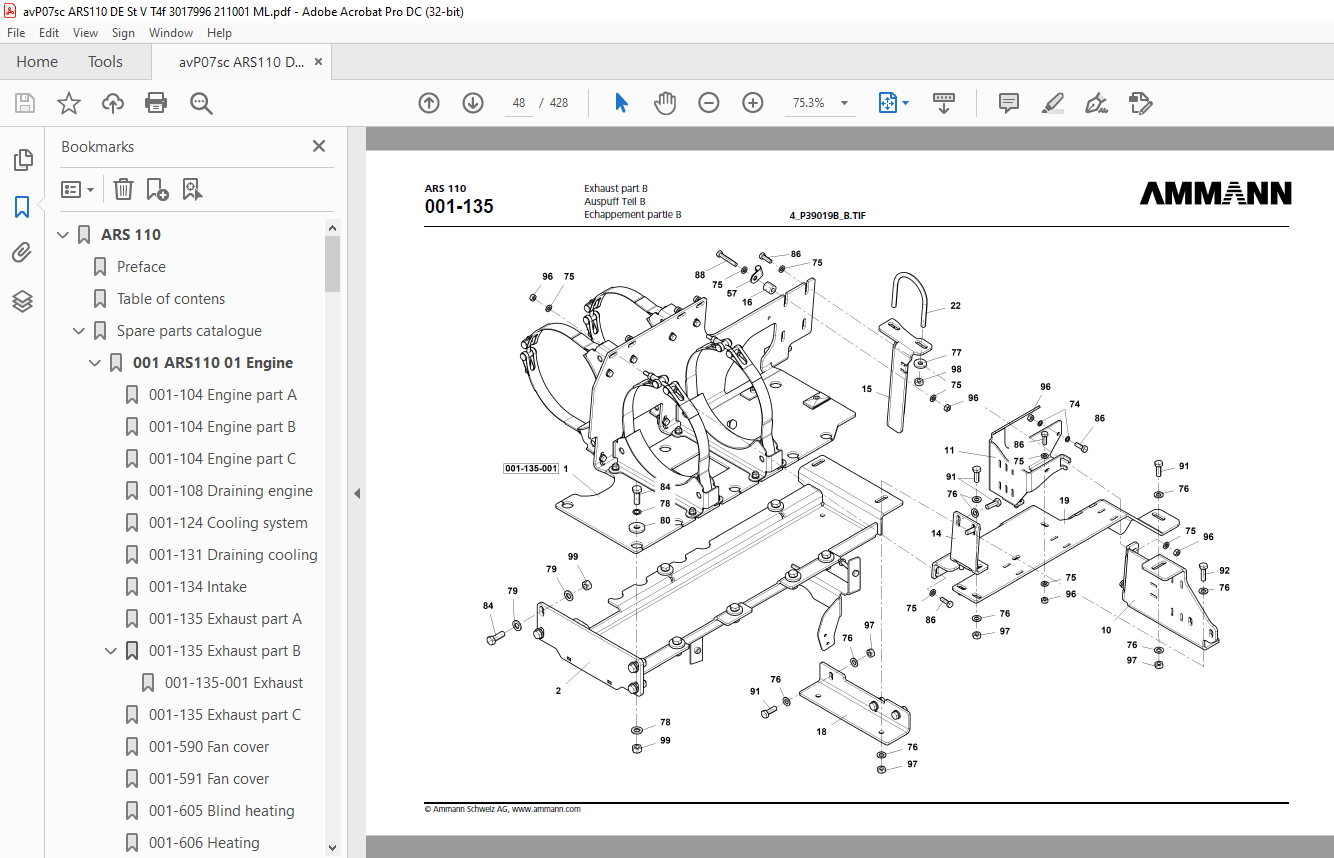This screenshot has height=858, width=1334.
Task: Open the 001-606 Heating bookmark
Action: click(x=204, y=843)
